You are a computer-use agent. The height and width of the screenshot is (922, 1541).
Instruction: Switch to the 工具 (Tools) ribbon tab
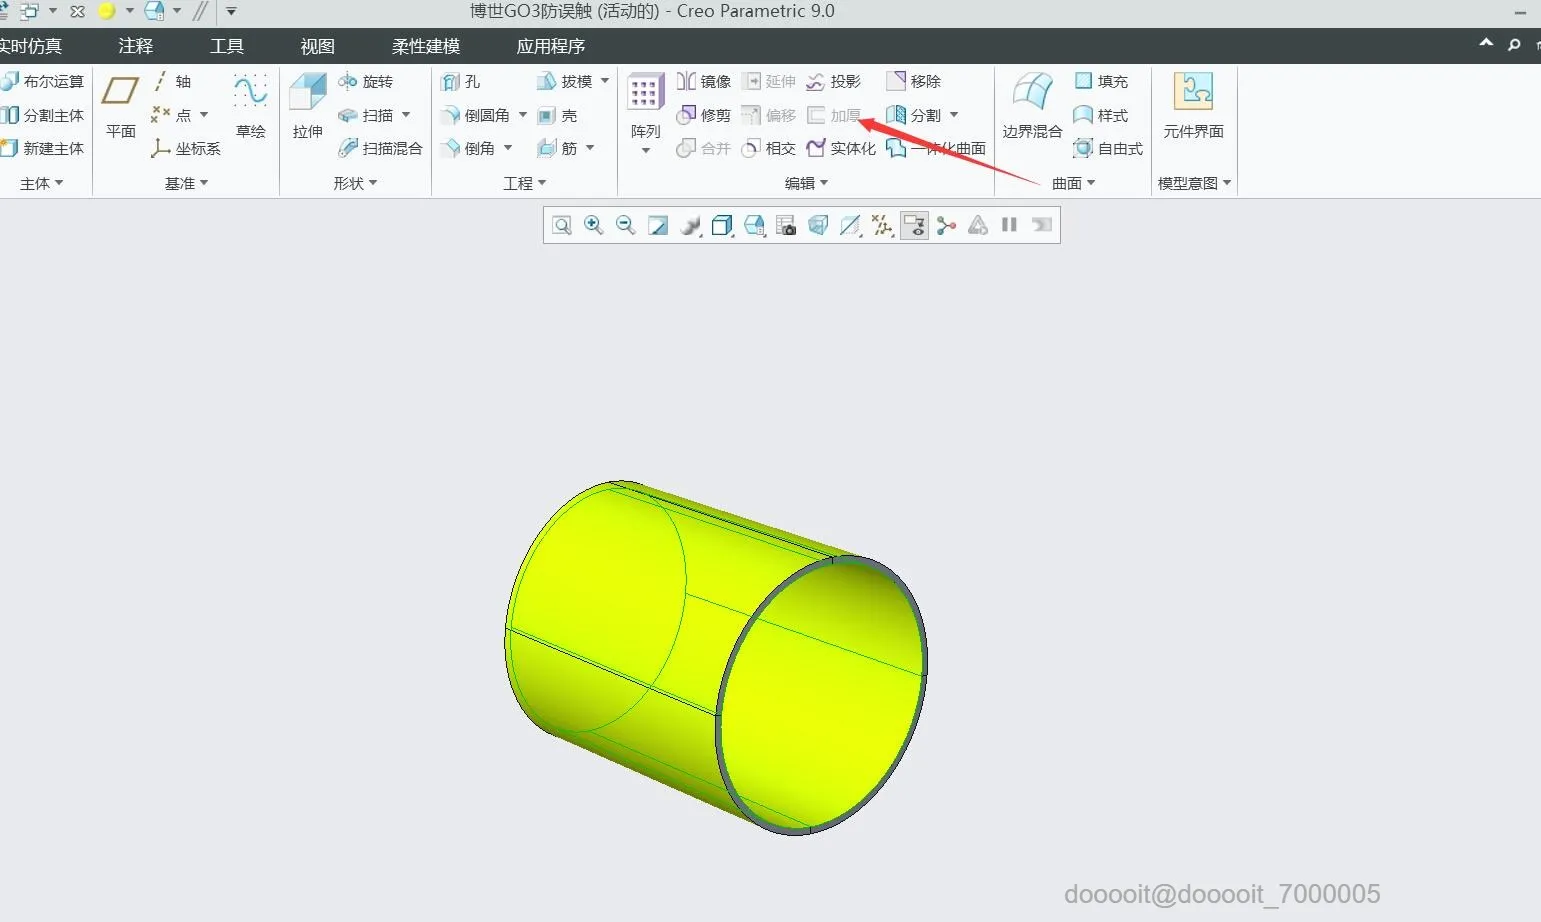(x=227, y=46)
